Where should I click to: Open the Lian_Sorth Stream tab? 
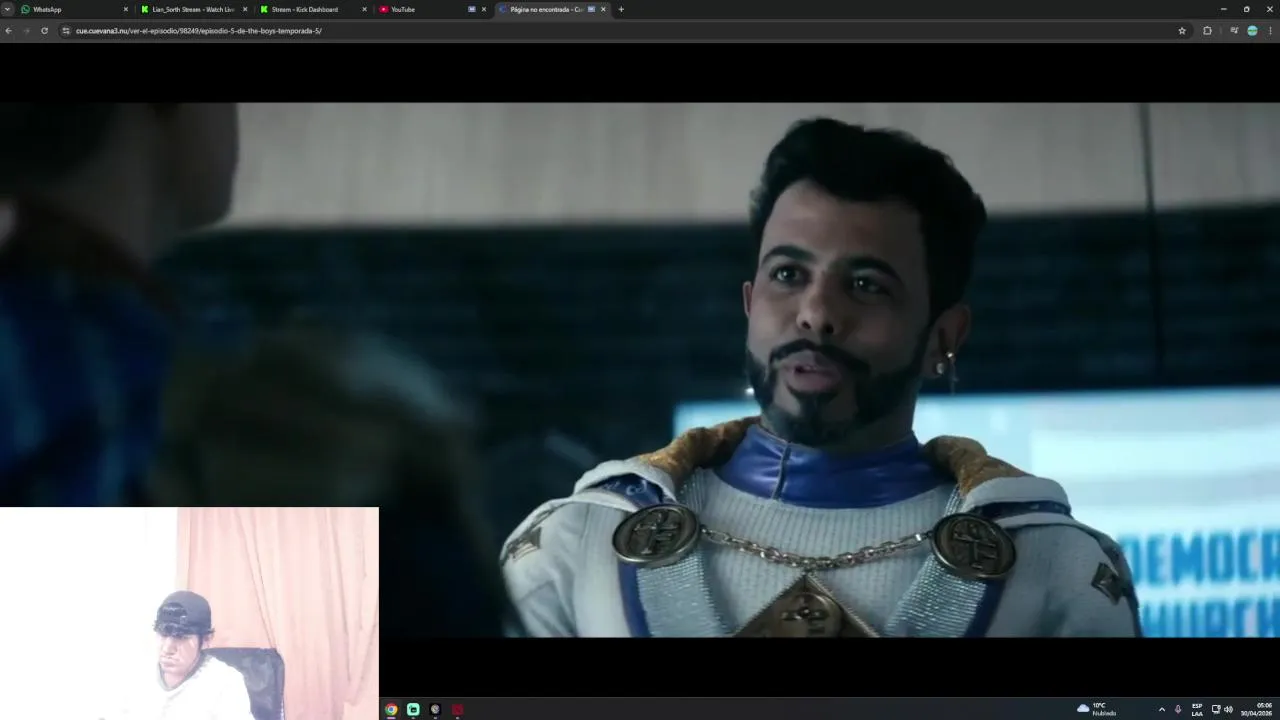pos(192,9)
